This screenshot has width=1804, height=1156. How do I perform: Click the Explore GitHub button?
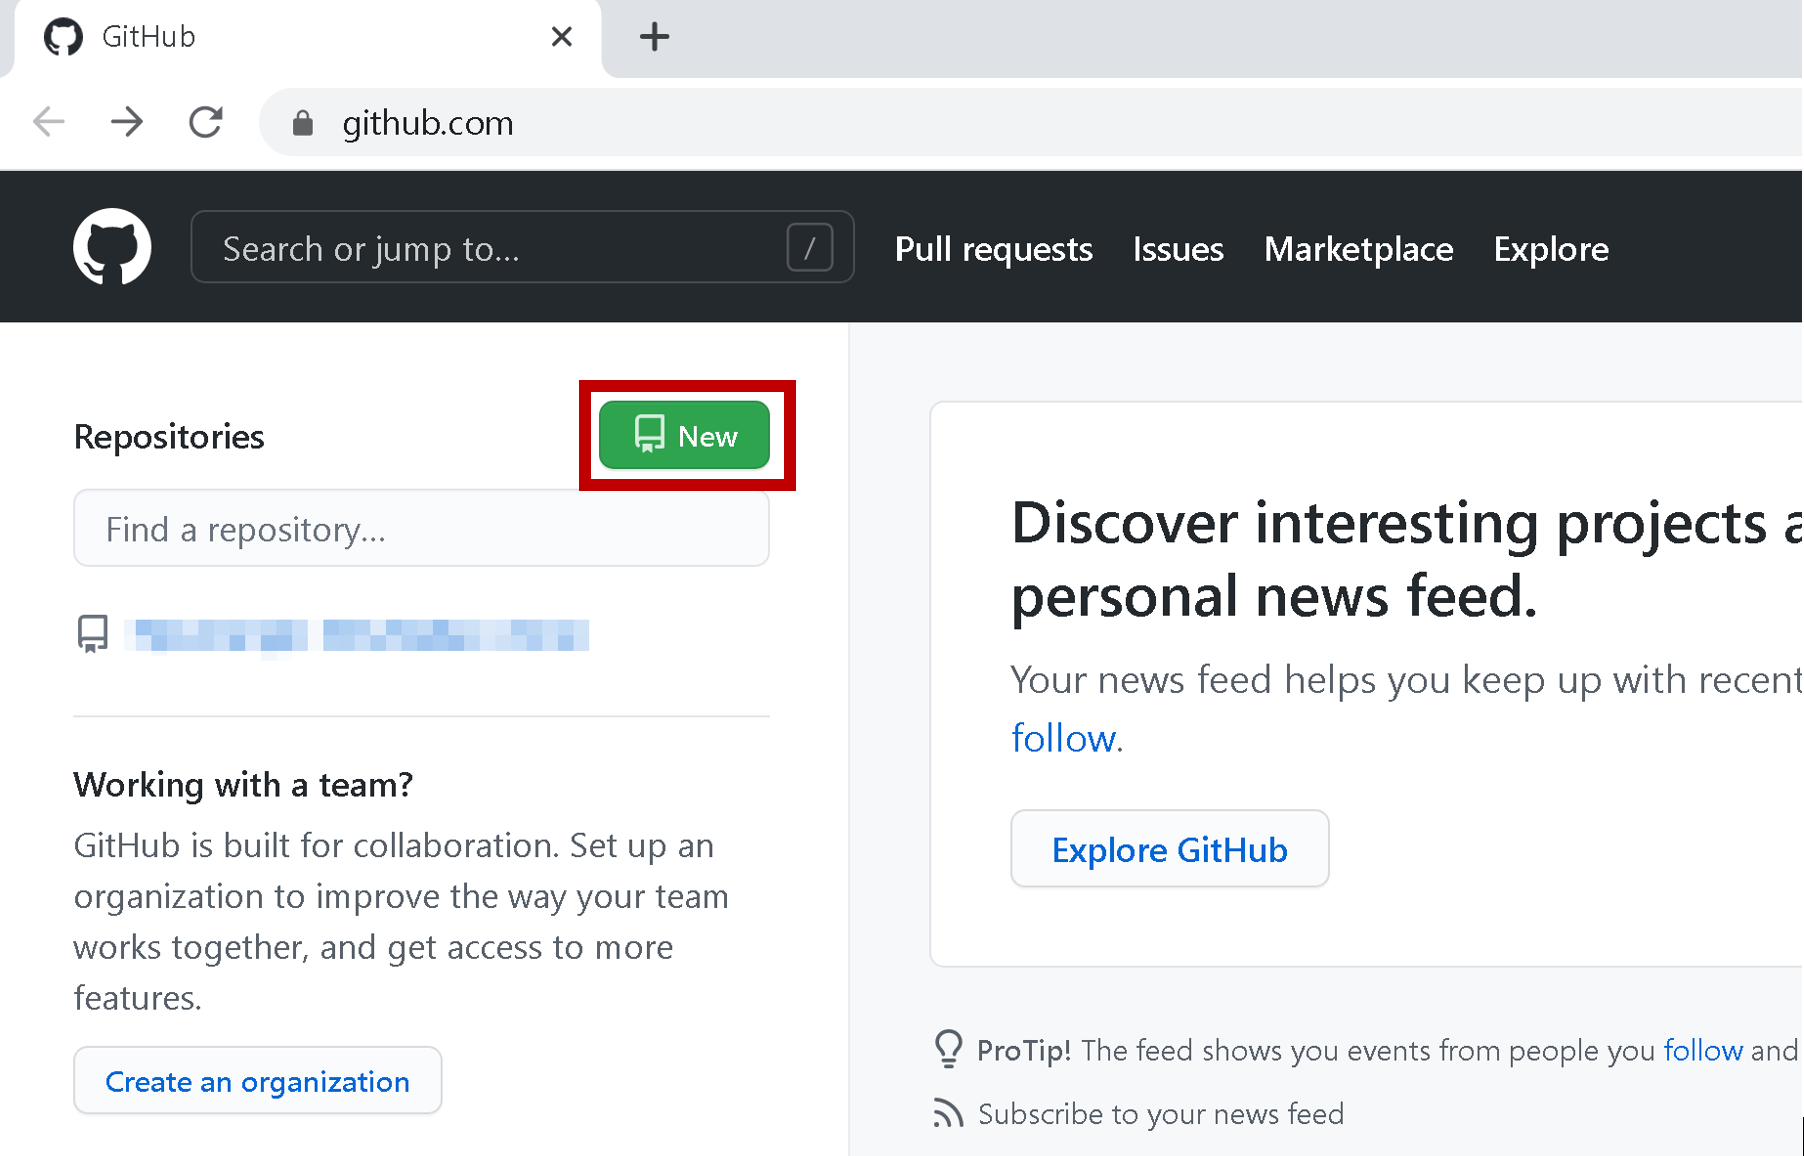1169,849
